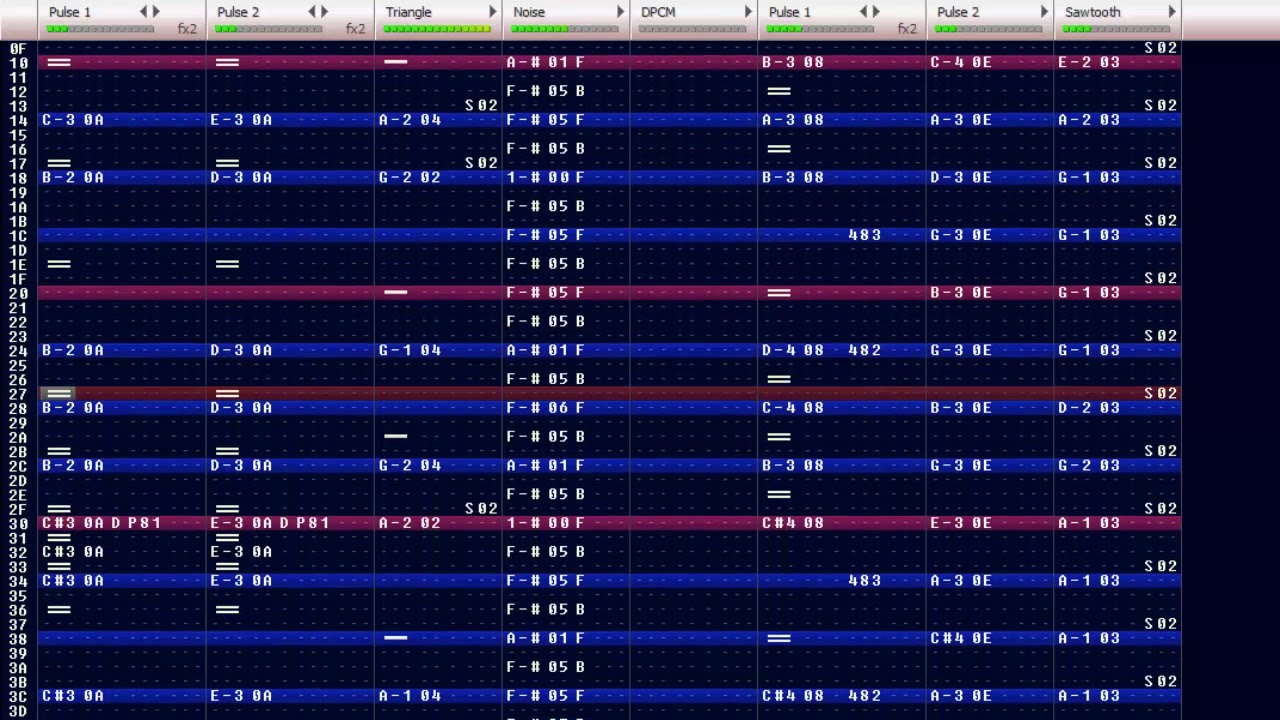Screen dimensions: 1280x720
Task: Select Sawtooth note E-2 03 in row 10
Action: point(1089,62)
